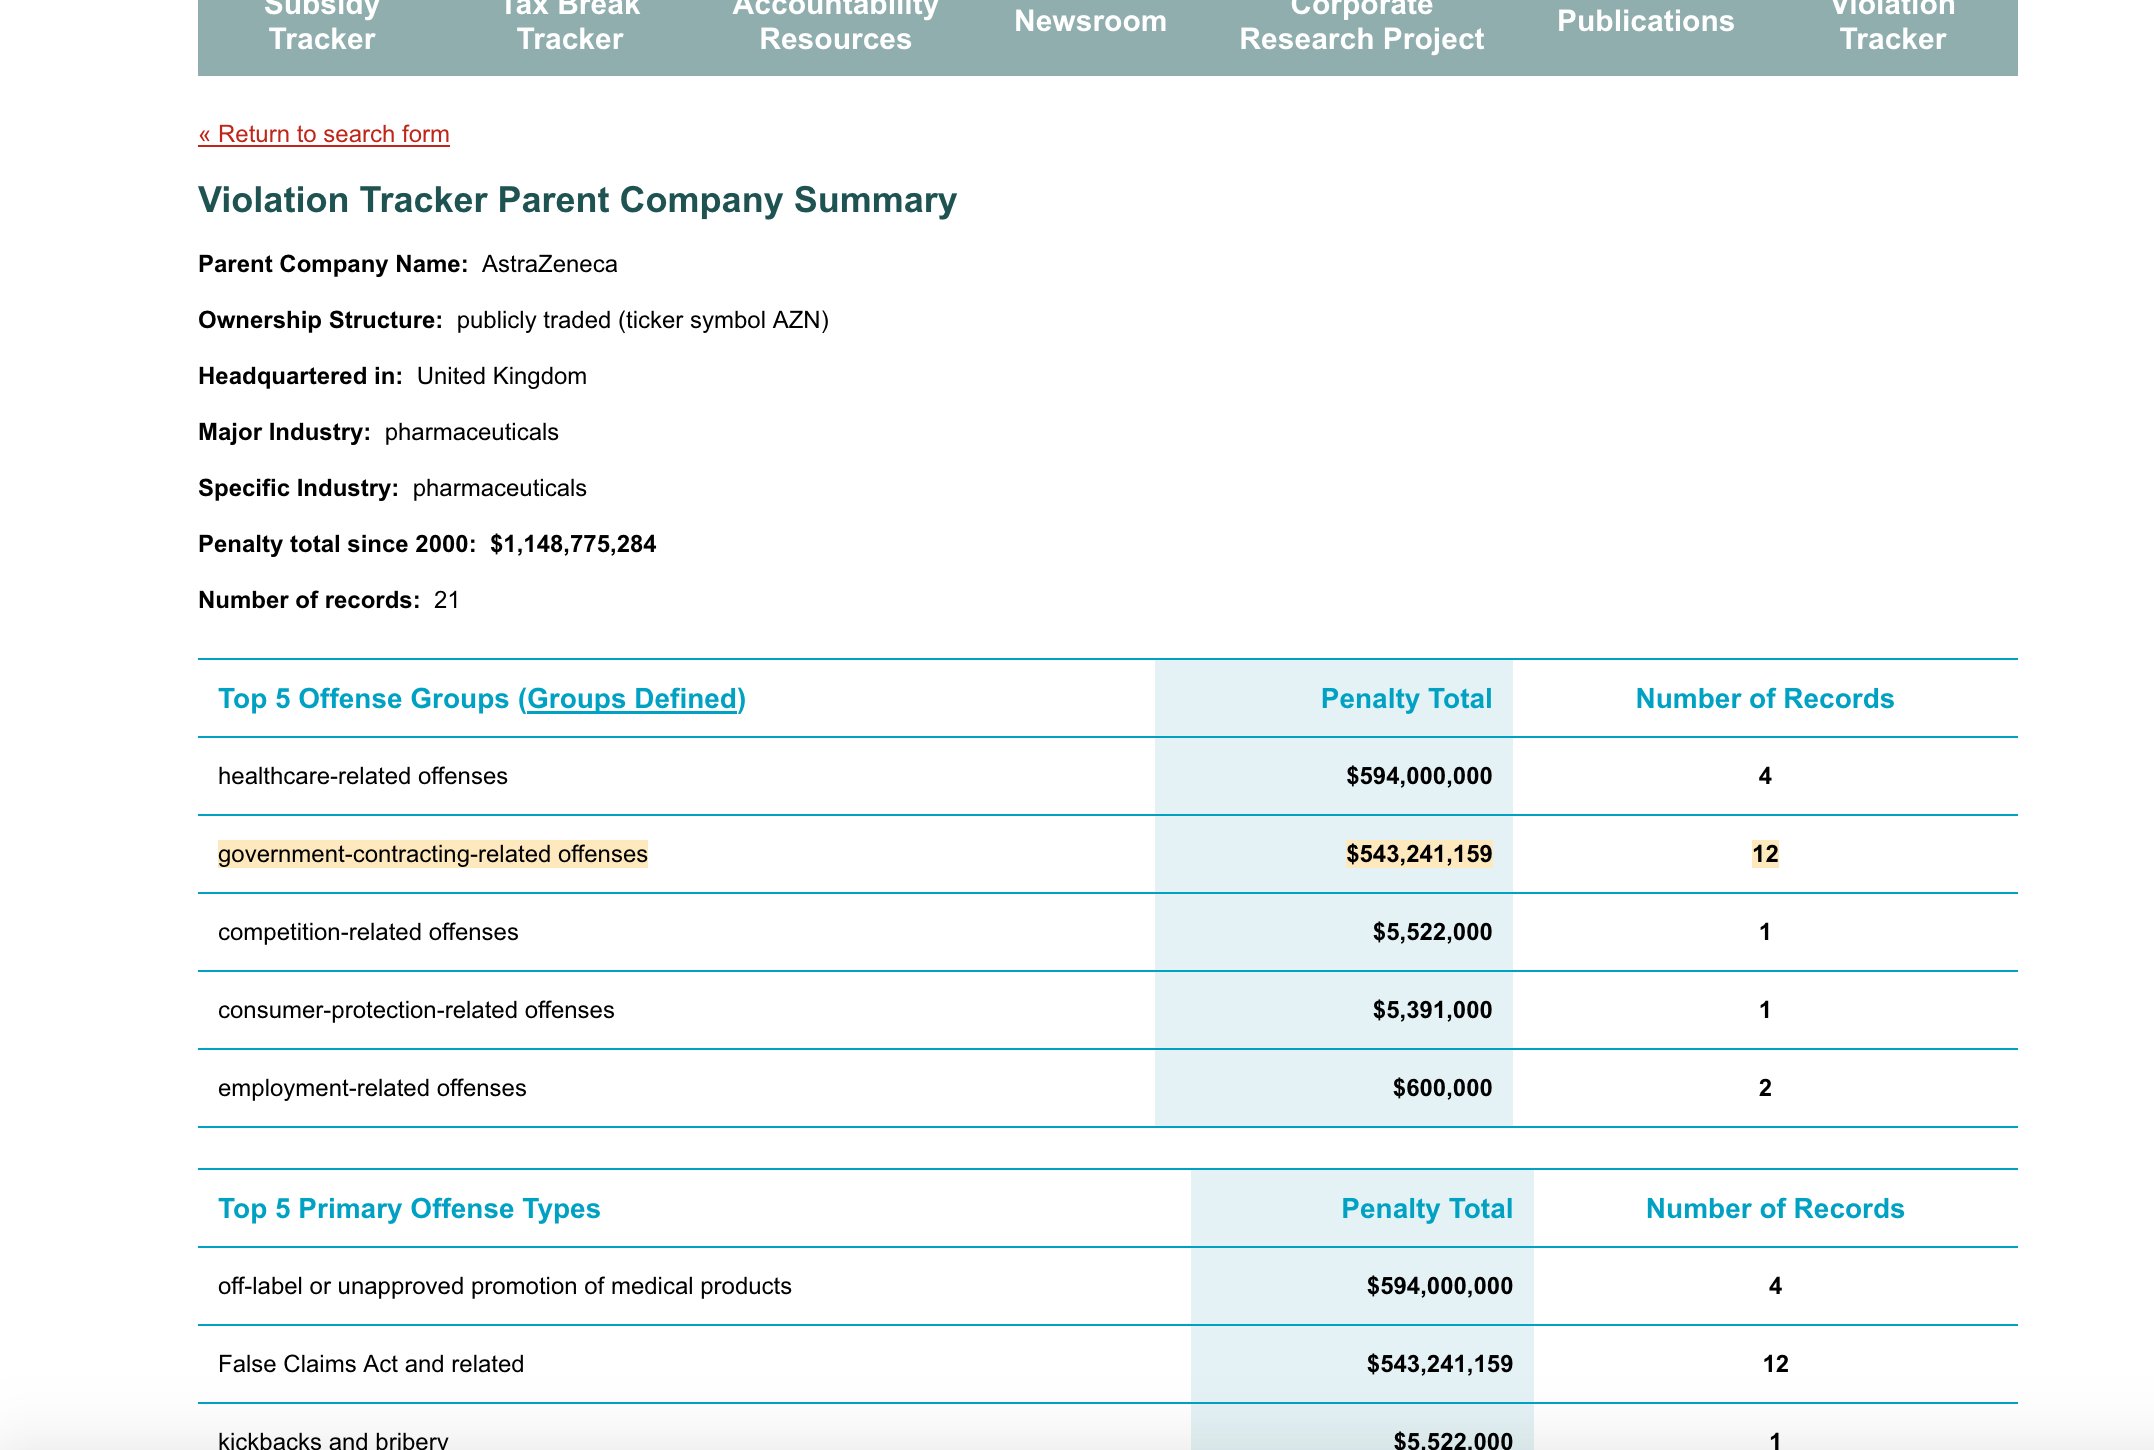Viewport: 2154px width, 1450px height.
Task: Click competition-related offenses row label
Action: pyautogui.click(x=368, y=932)
